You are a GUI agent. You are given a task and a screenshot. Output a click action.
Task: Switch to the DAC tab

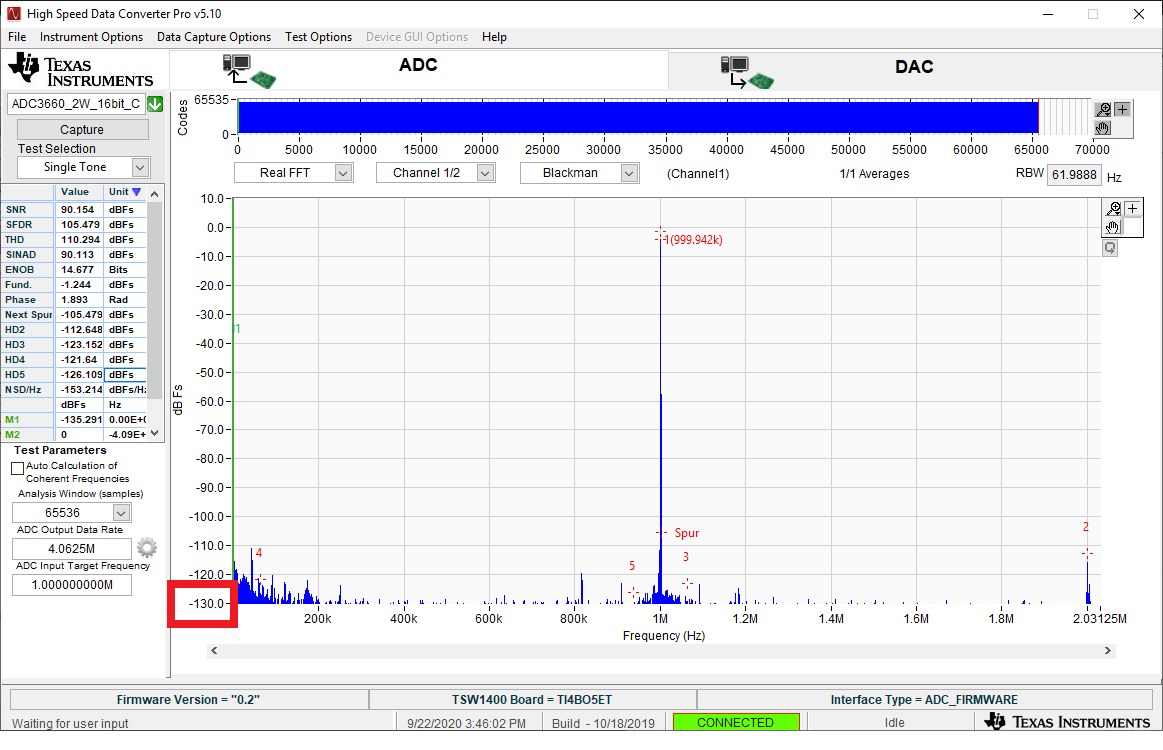coord(914,66)
